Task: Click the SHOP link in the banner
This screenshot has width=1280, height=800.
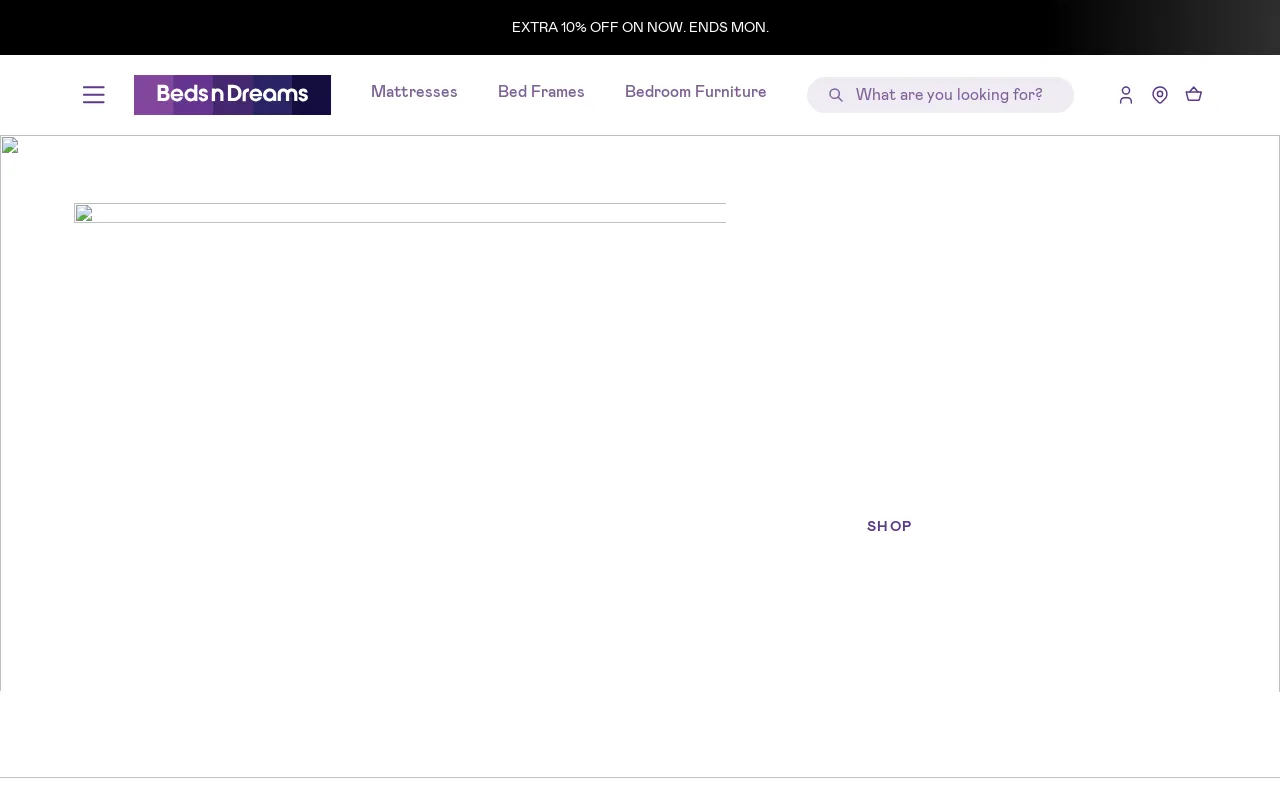Action: 889,527
